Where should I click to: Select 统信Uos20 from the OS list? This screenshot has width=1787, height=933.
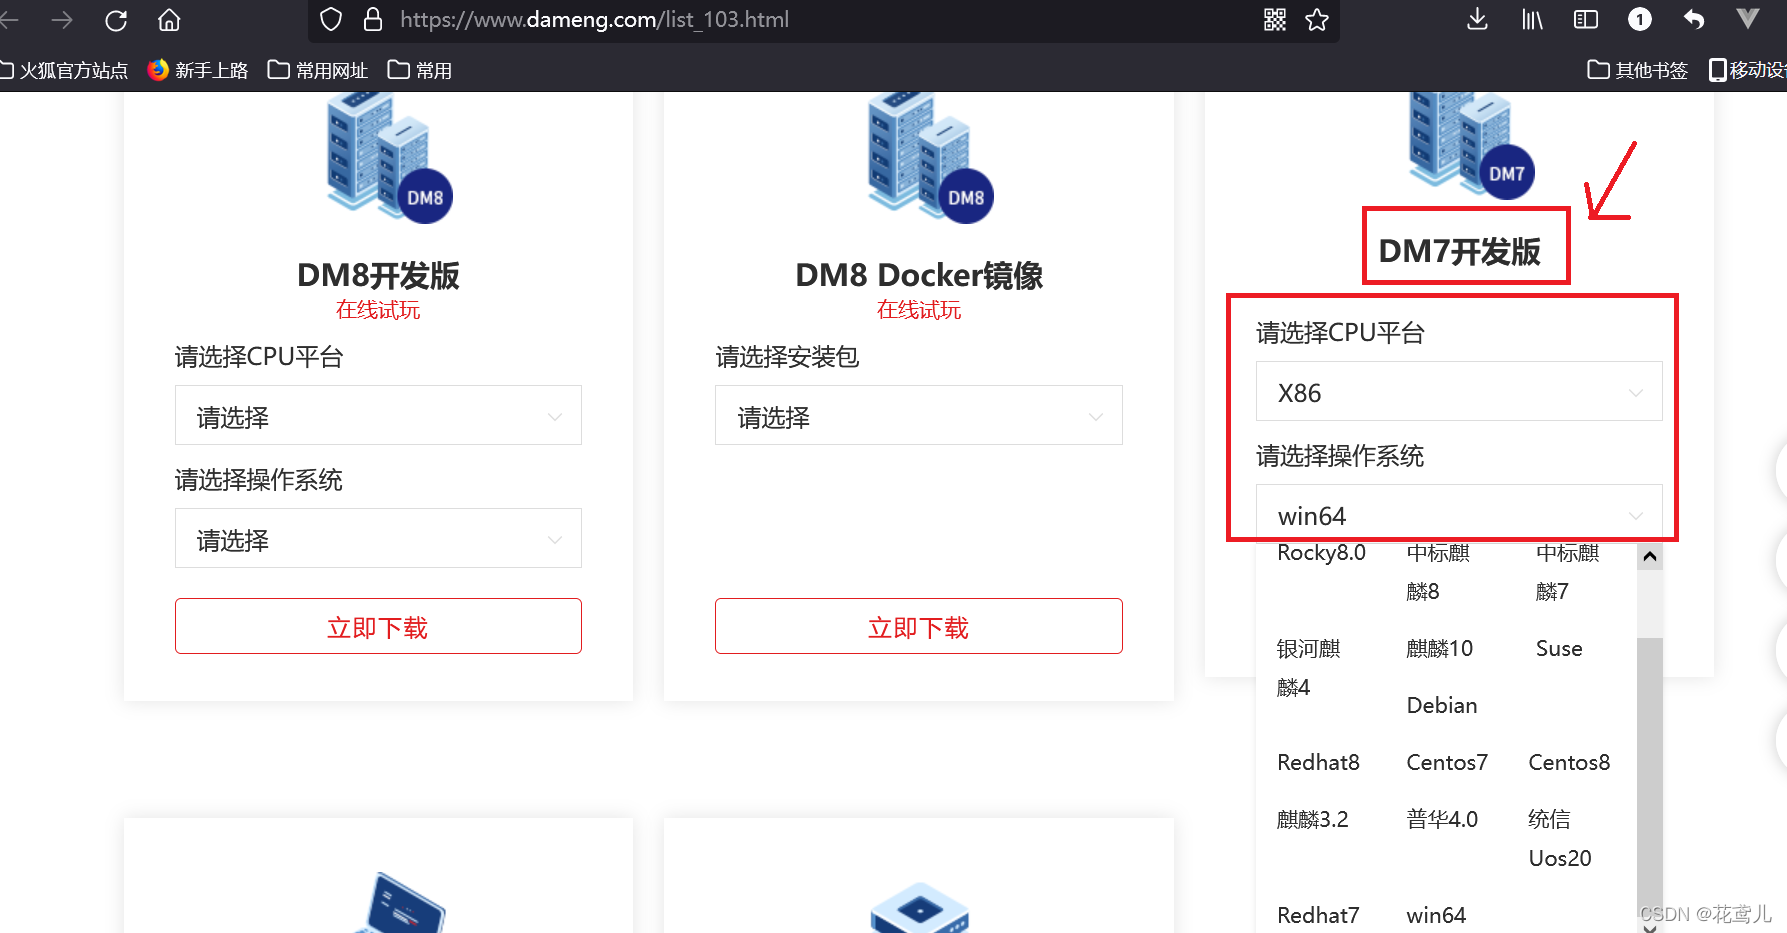click(x=1560, y=839)
